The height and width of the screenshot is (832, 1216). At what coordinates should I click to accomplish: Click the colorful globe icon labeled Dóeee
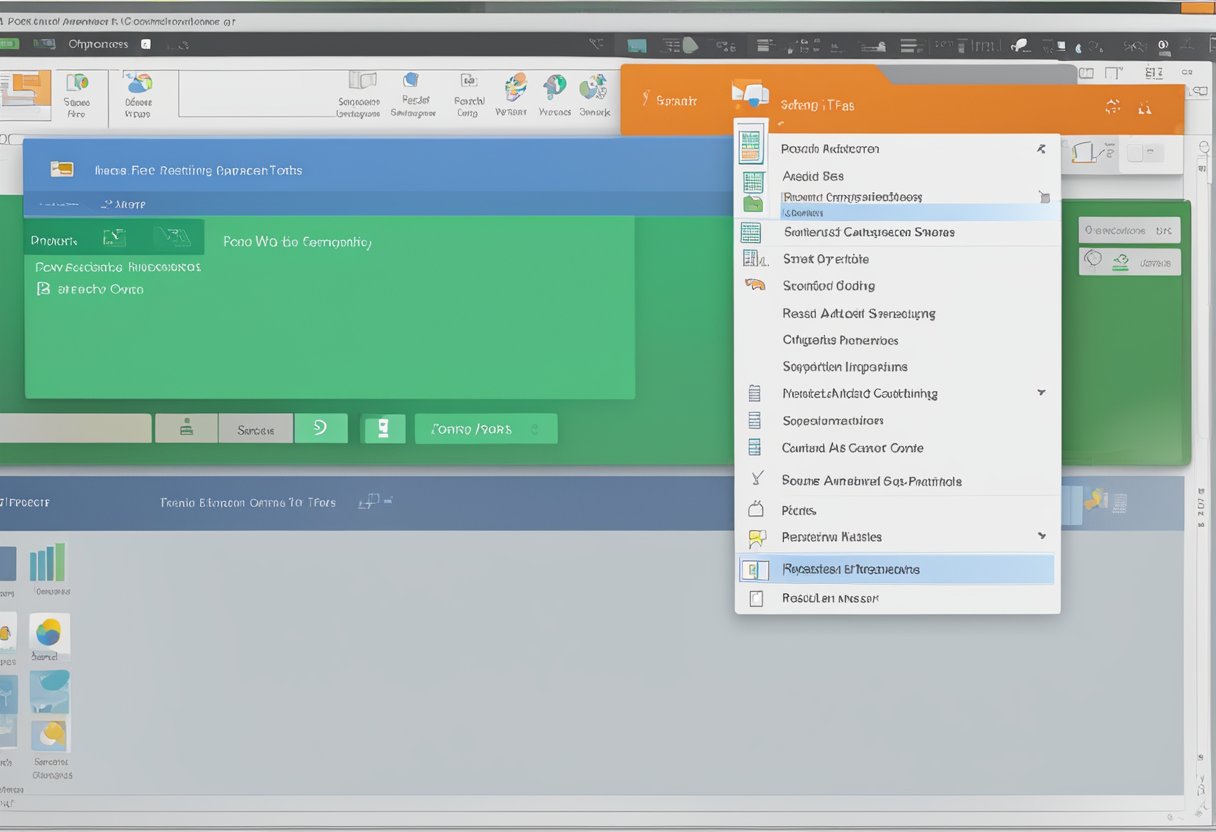pyautogui.click(x=138, y=84)
